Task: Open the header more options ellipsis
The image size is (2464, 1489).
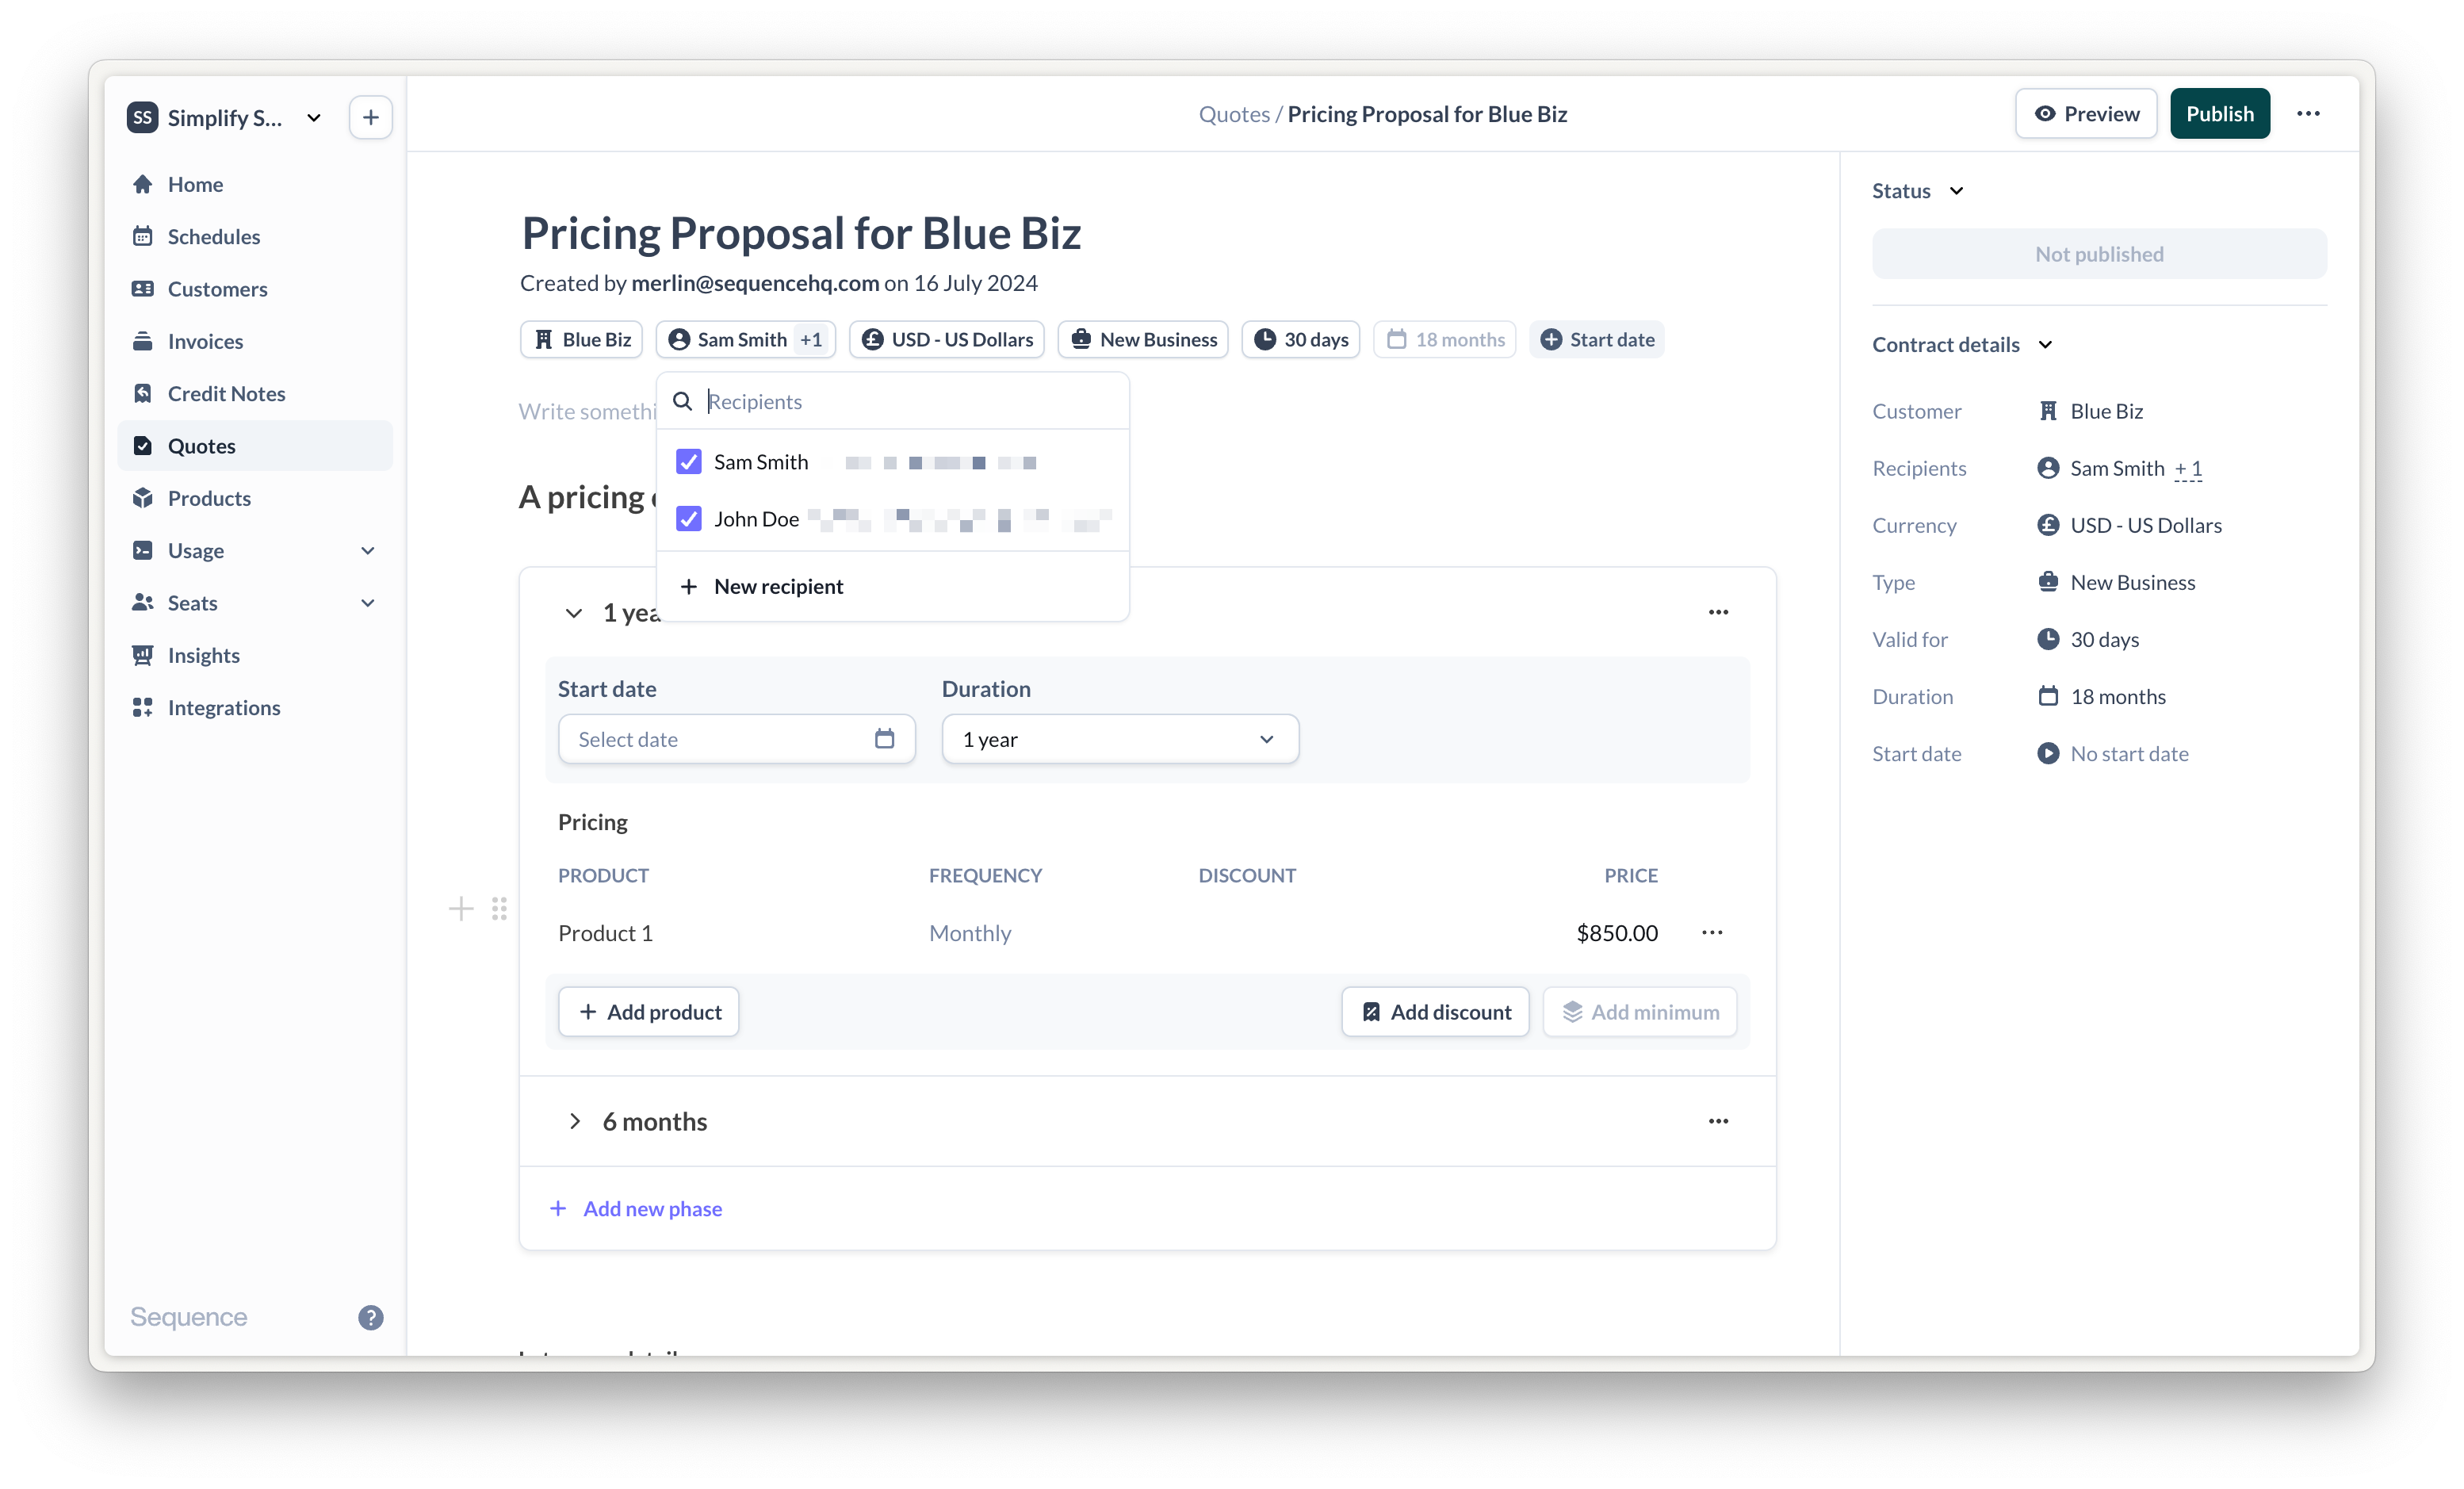Action: pos(2308,114)
